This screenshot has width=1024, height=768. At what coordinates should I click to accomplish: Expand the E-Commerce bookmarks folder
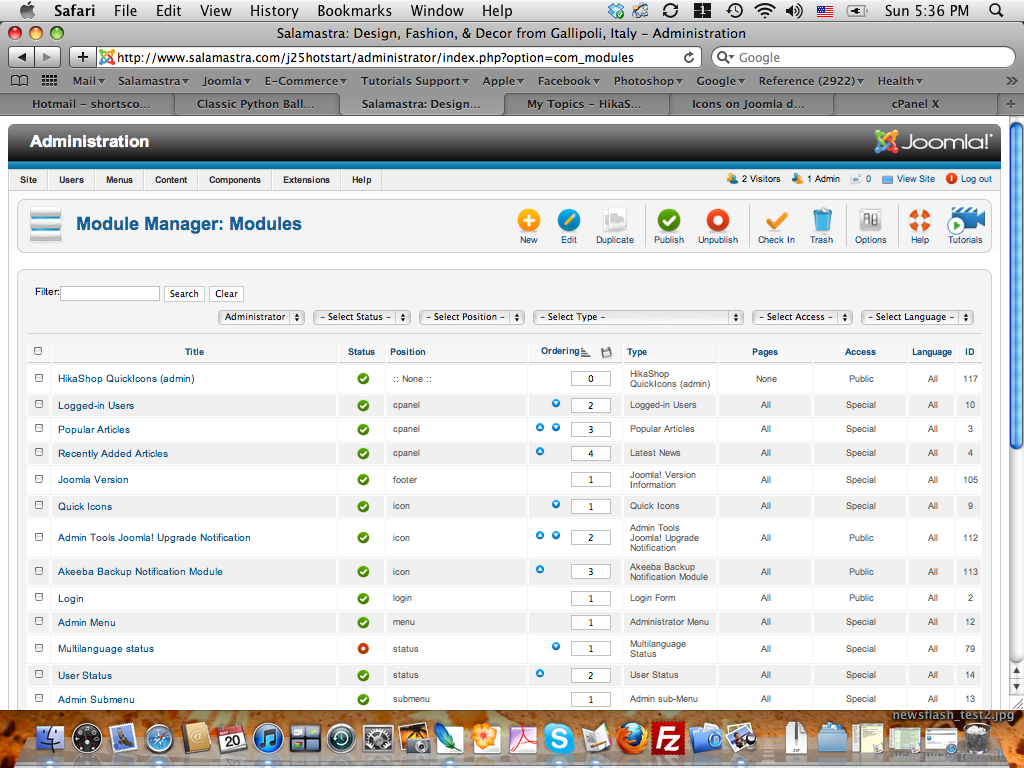[305, 81]
